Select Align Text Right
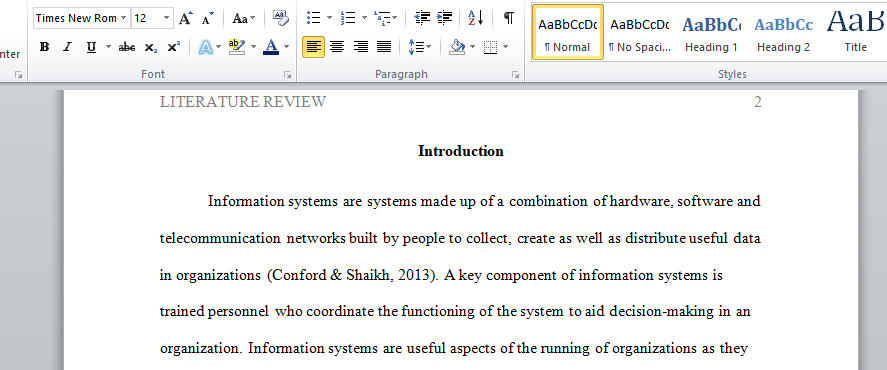887x370 pixels. pos(361,48)
